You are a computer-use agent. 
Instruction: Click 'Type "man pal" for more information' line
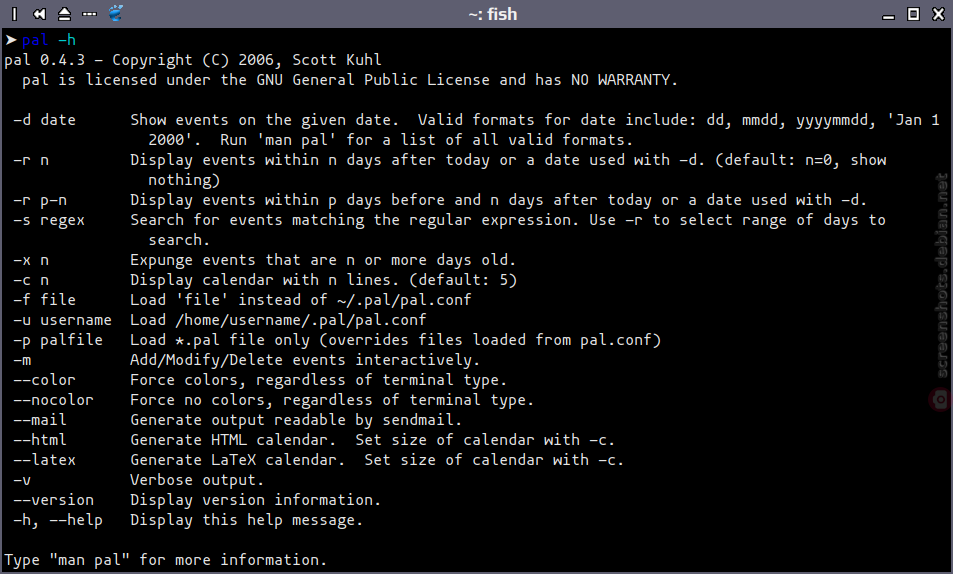click(x=165, y=560)
